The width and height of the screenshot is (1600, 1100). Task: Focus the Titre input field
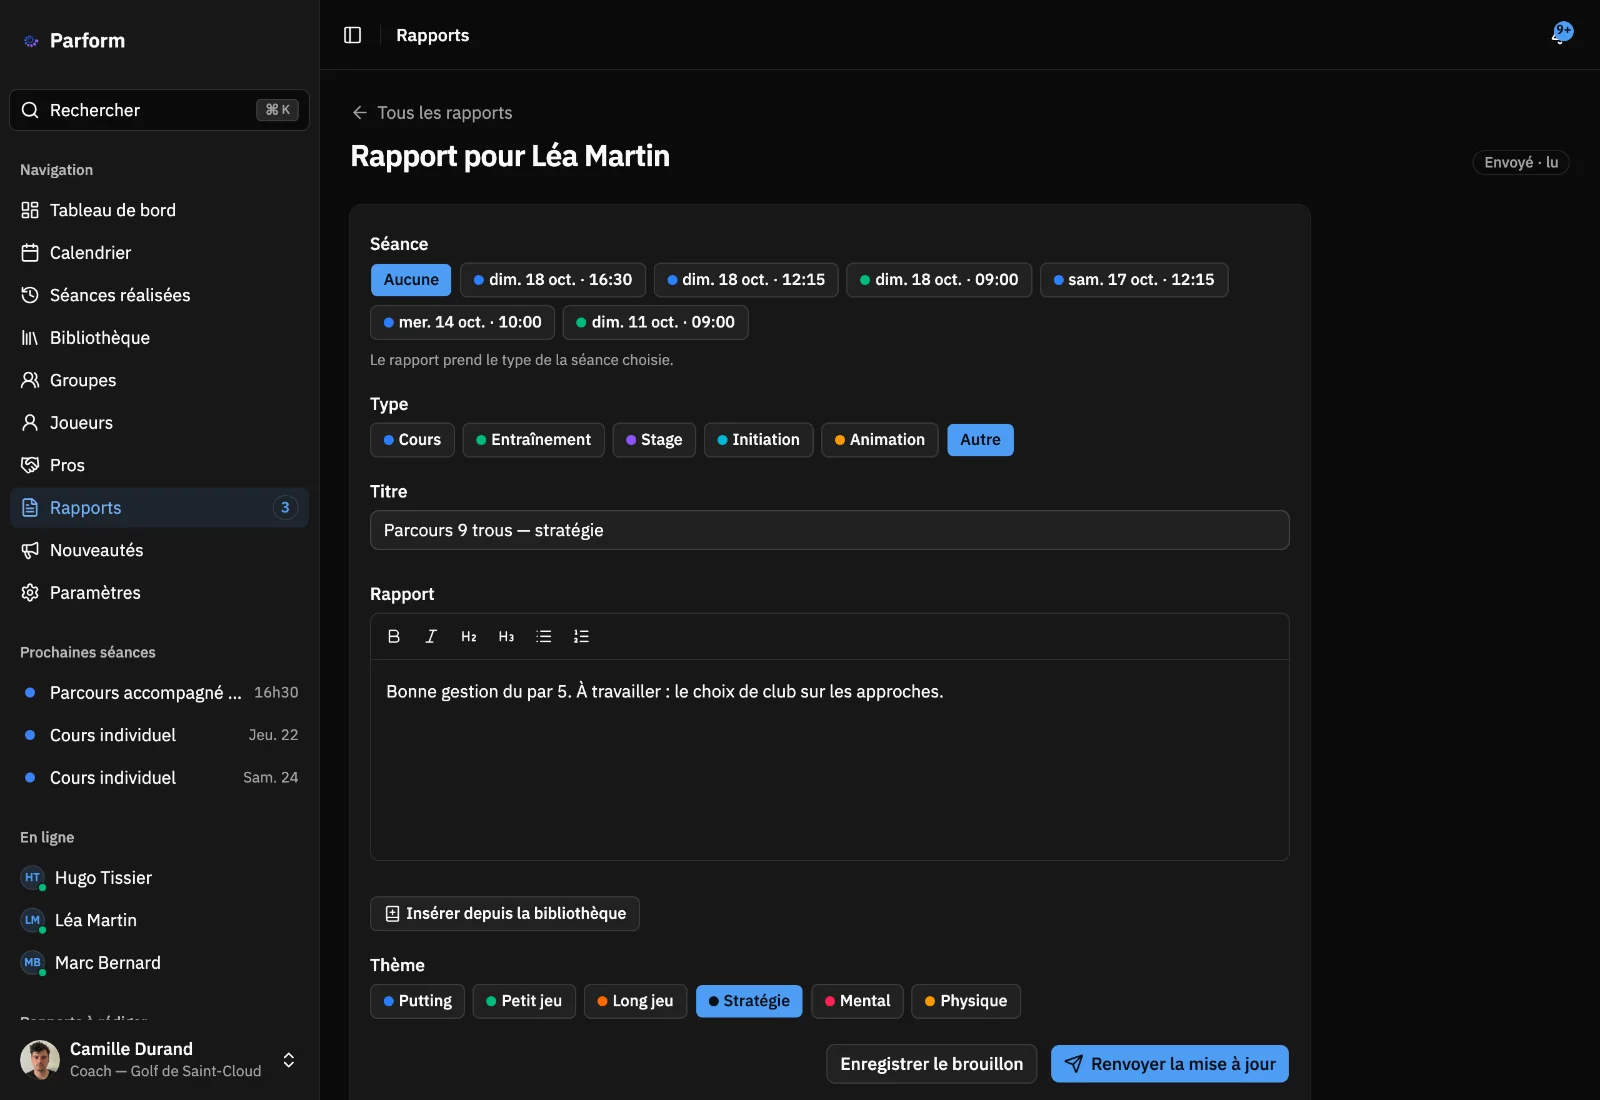tap(830, 530)
